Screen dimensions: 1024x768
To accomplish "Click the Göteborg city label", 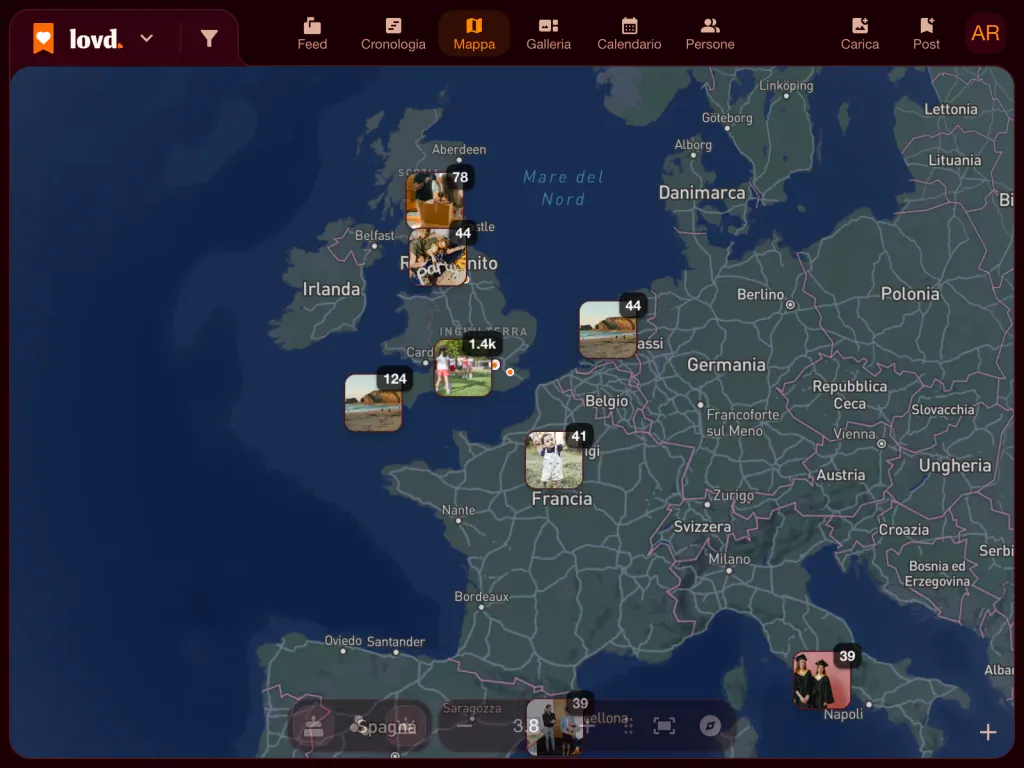I will coord(727,118).
